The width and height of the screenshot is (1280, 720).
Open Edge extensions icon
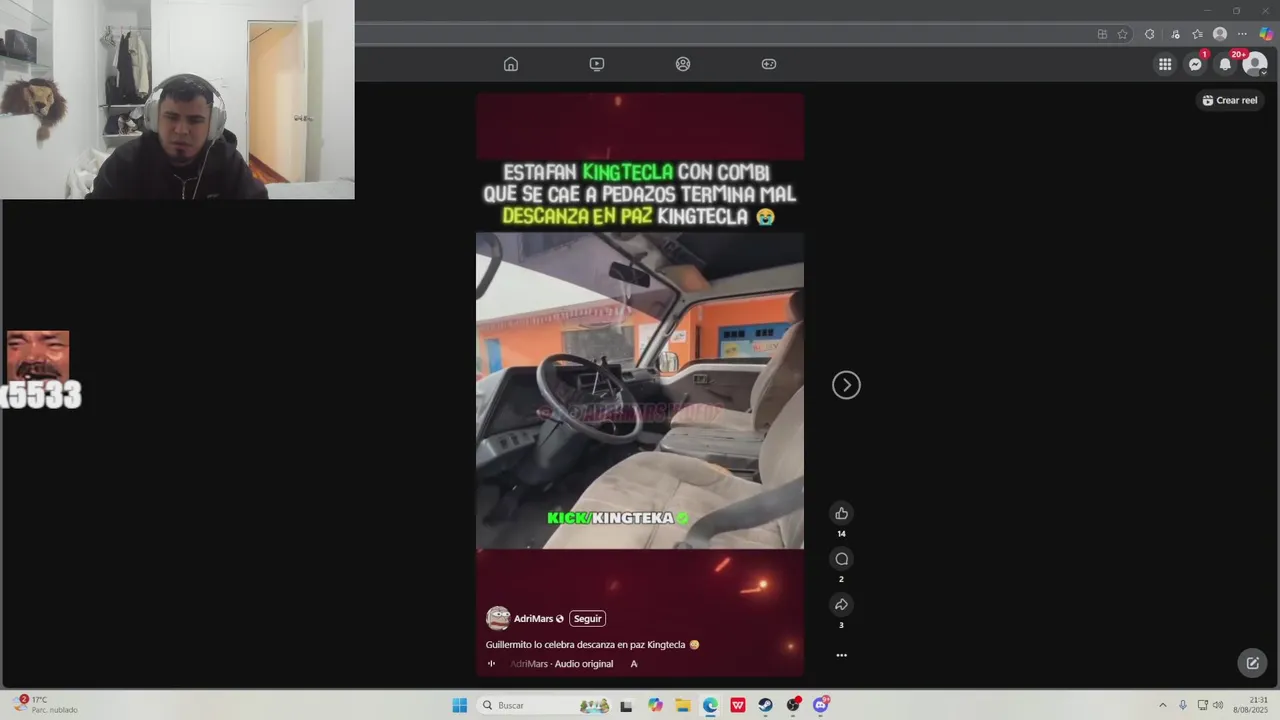(1150, 34)
